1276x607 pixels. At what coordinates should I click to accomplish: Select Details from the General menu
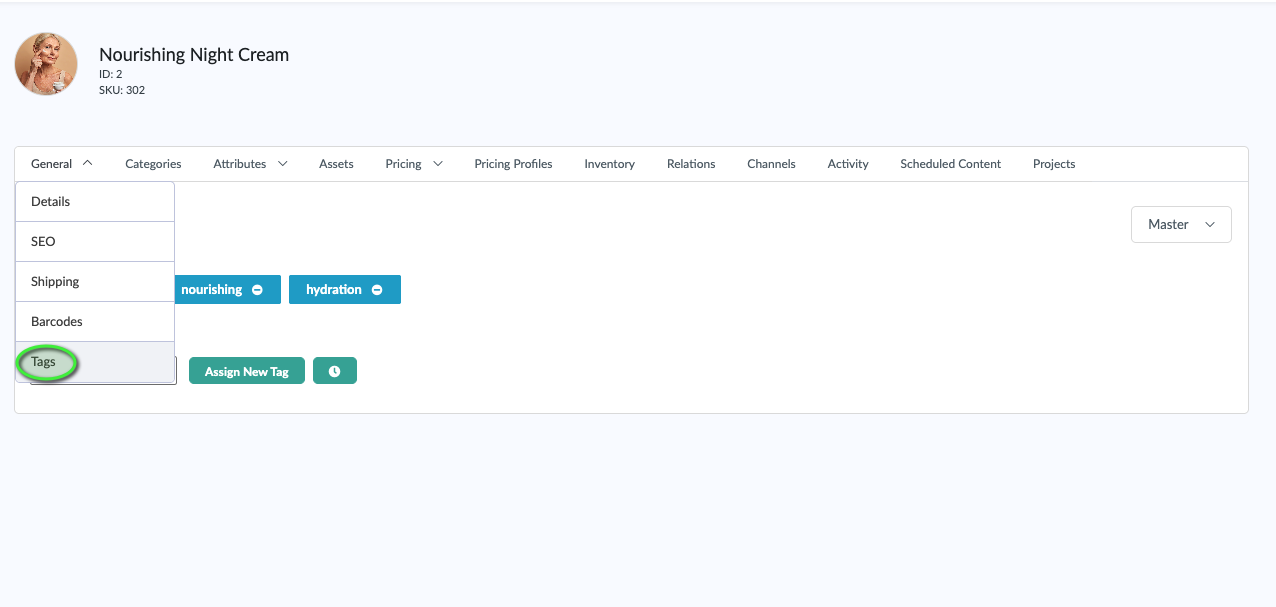click(51, 202)
